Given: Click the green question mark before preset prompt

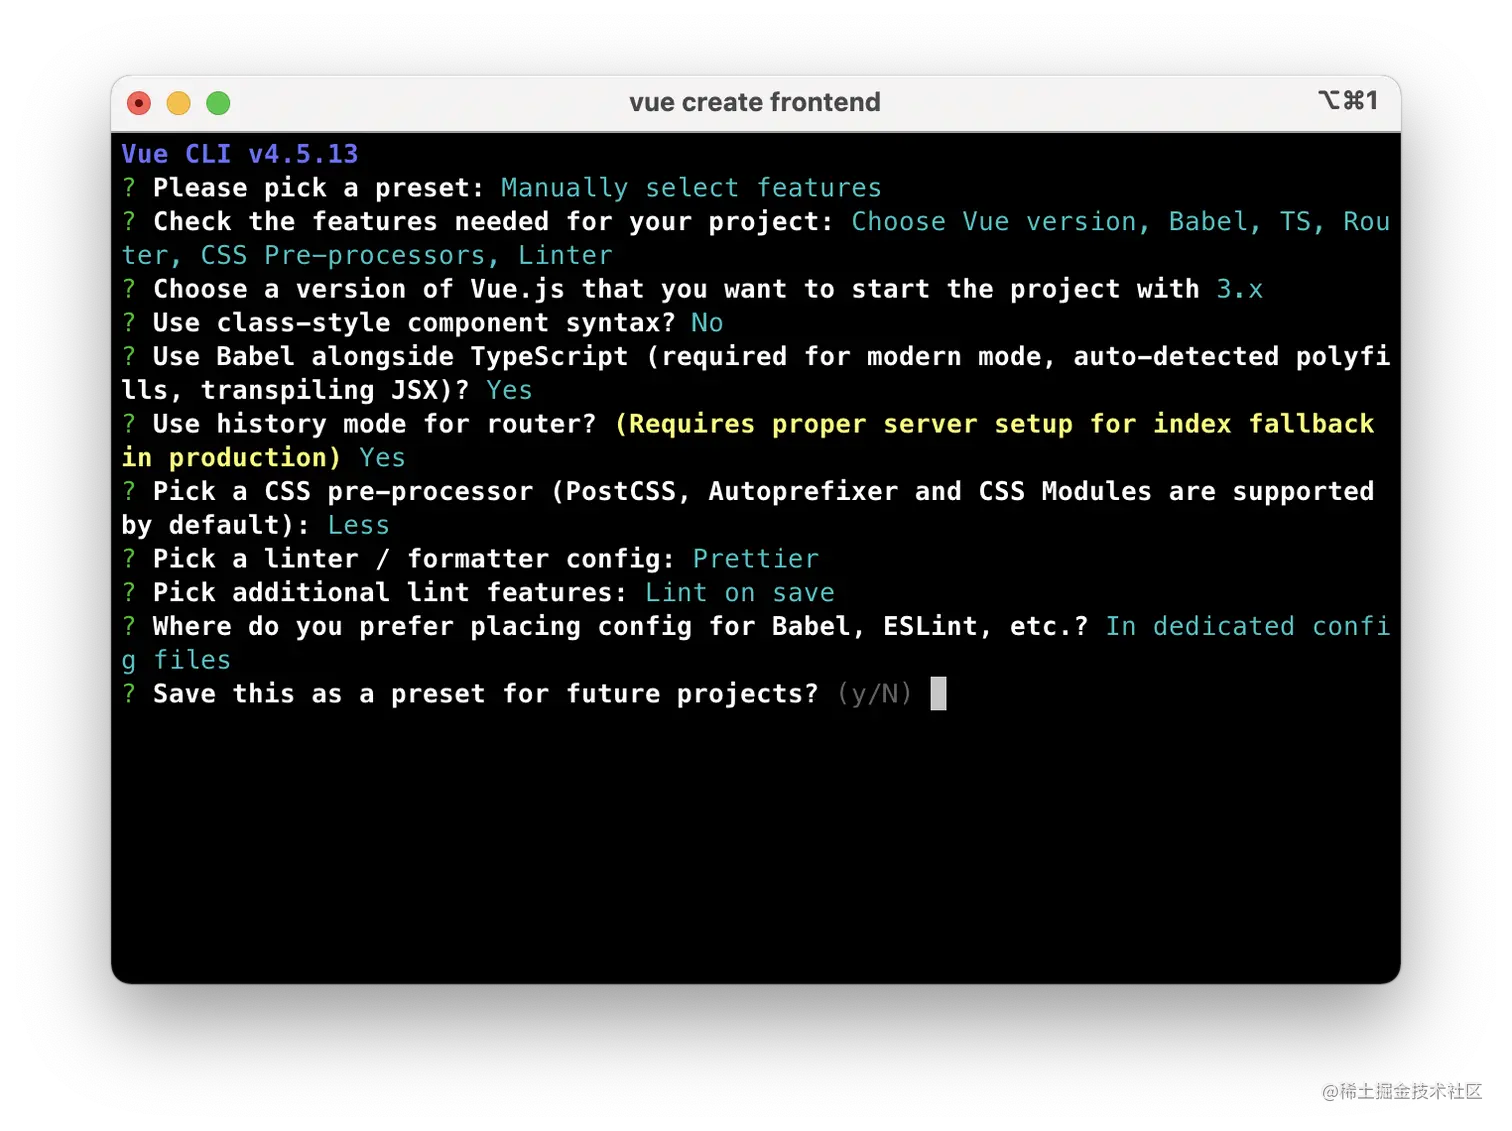Looking at the screenshot, I should [128, 187].
